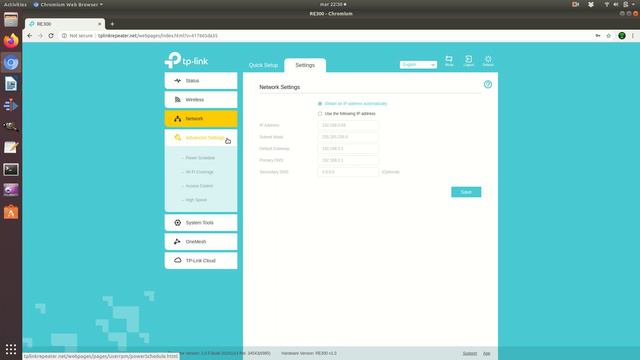Open the System Tools gear entry
Image resolution: width=640 pixels, height=360 pixels.
click(201, 223)
